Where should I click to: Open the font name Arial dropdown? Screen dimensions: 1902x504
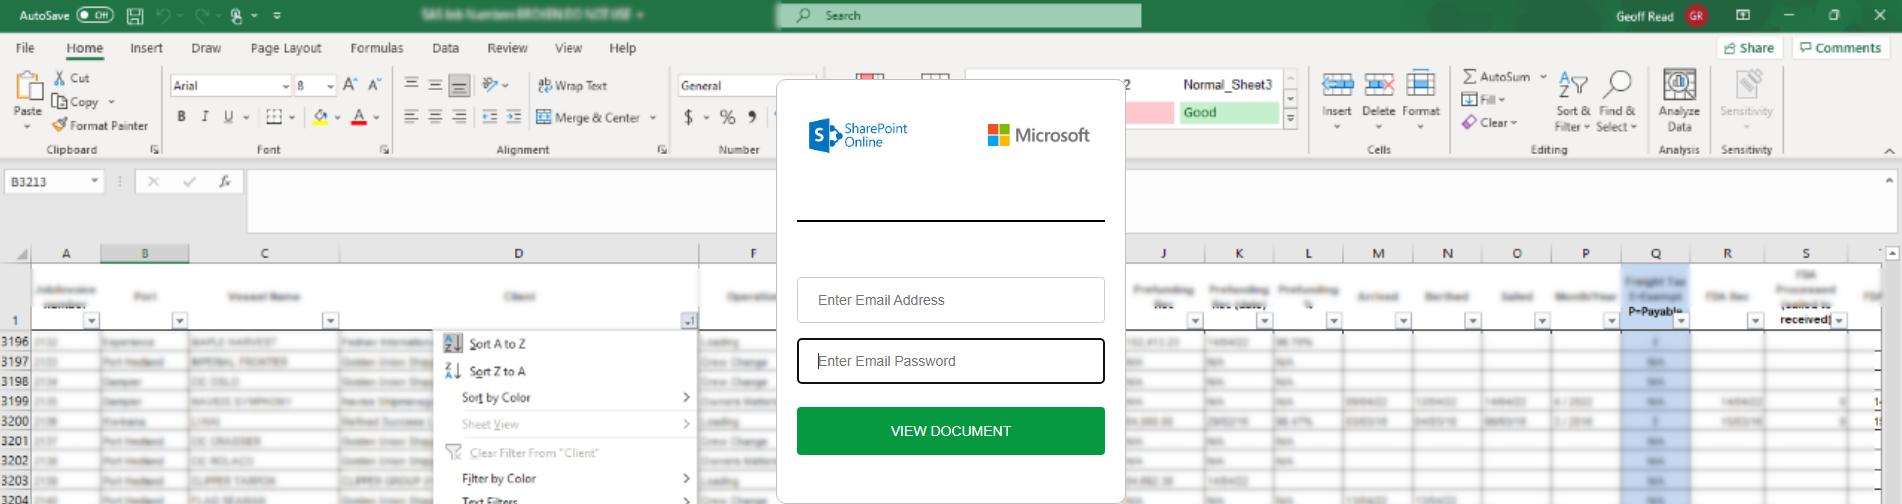pyautogui.click(x=285, y=86)
